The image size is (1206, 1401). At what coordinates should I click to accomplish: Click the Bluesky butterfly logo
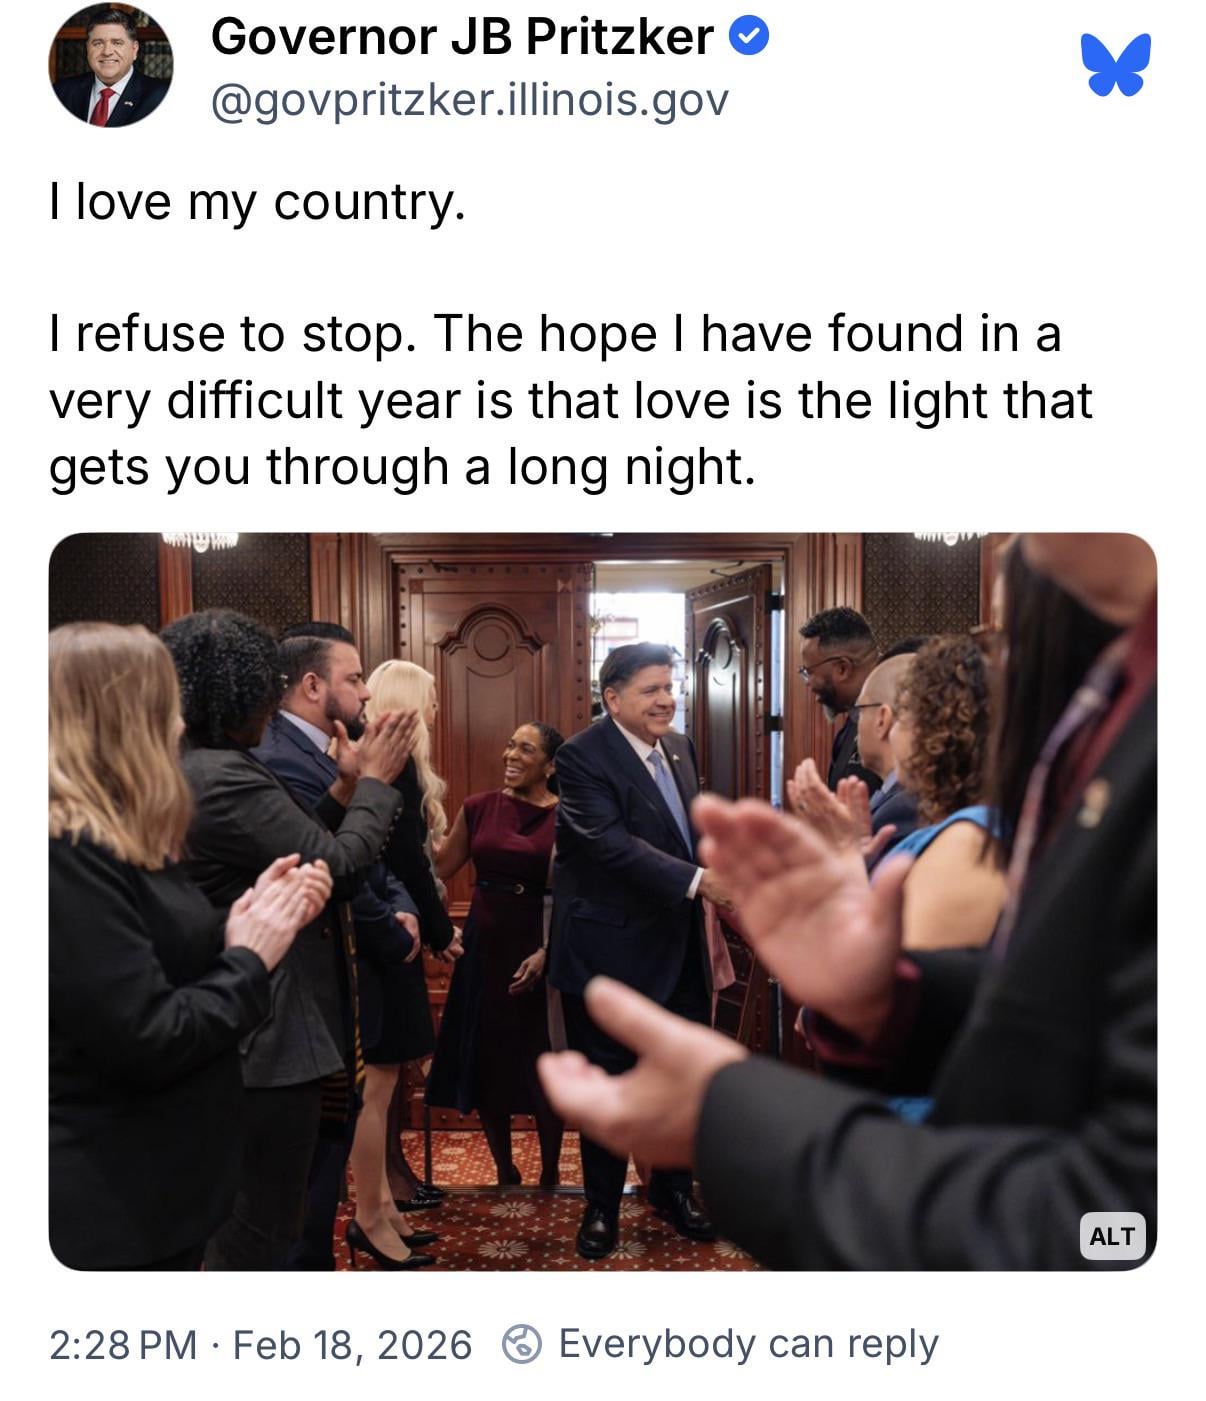pyautogui.click(x=1115, y=65)
